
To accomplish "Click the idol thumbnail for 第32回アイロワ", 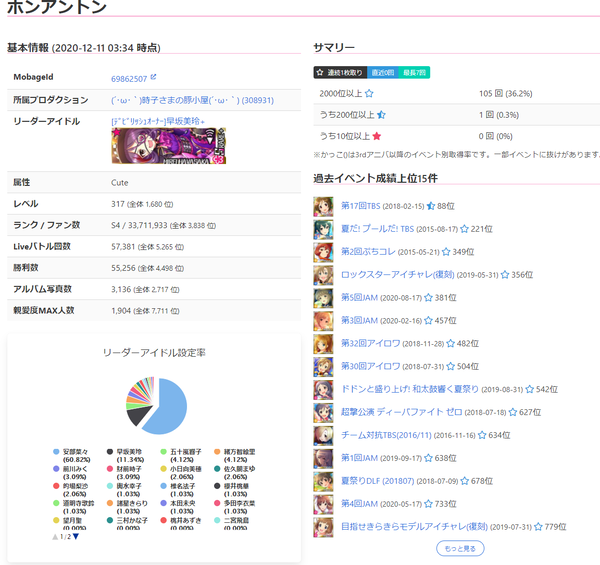I will point(323,344).
